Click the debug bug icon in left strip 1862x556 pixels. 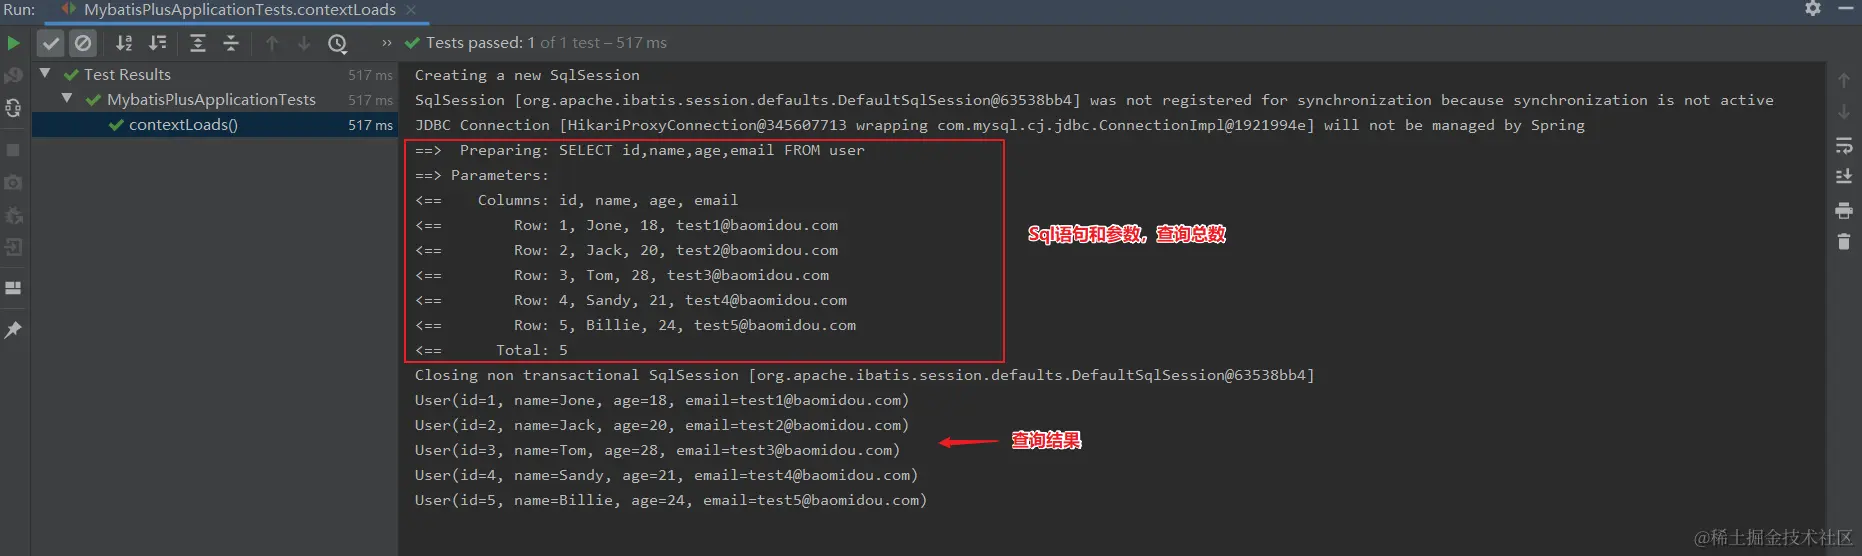coord(13,215)
